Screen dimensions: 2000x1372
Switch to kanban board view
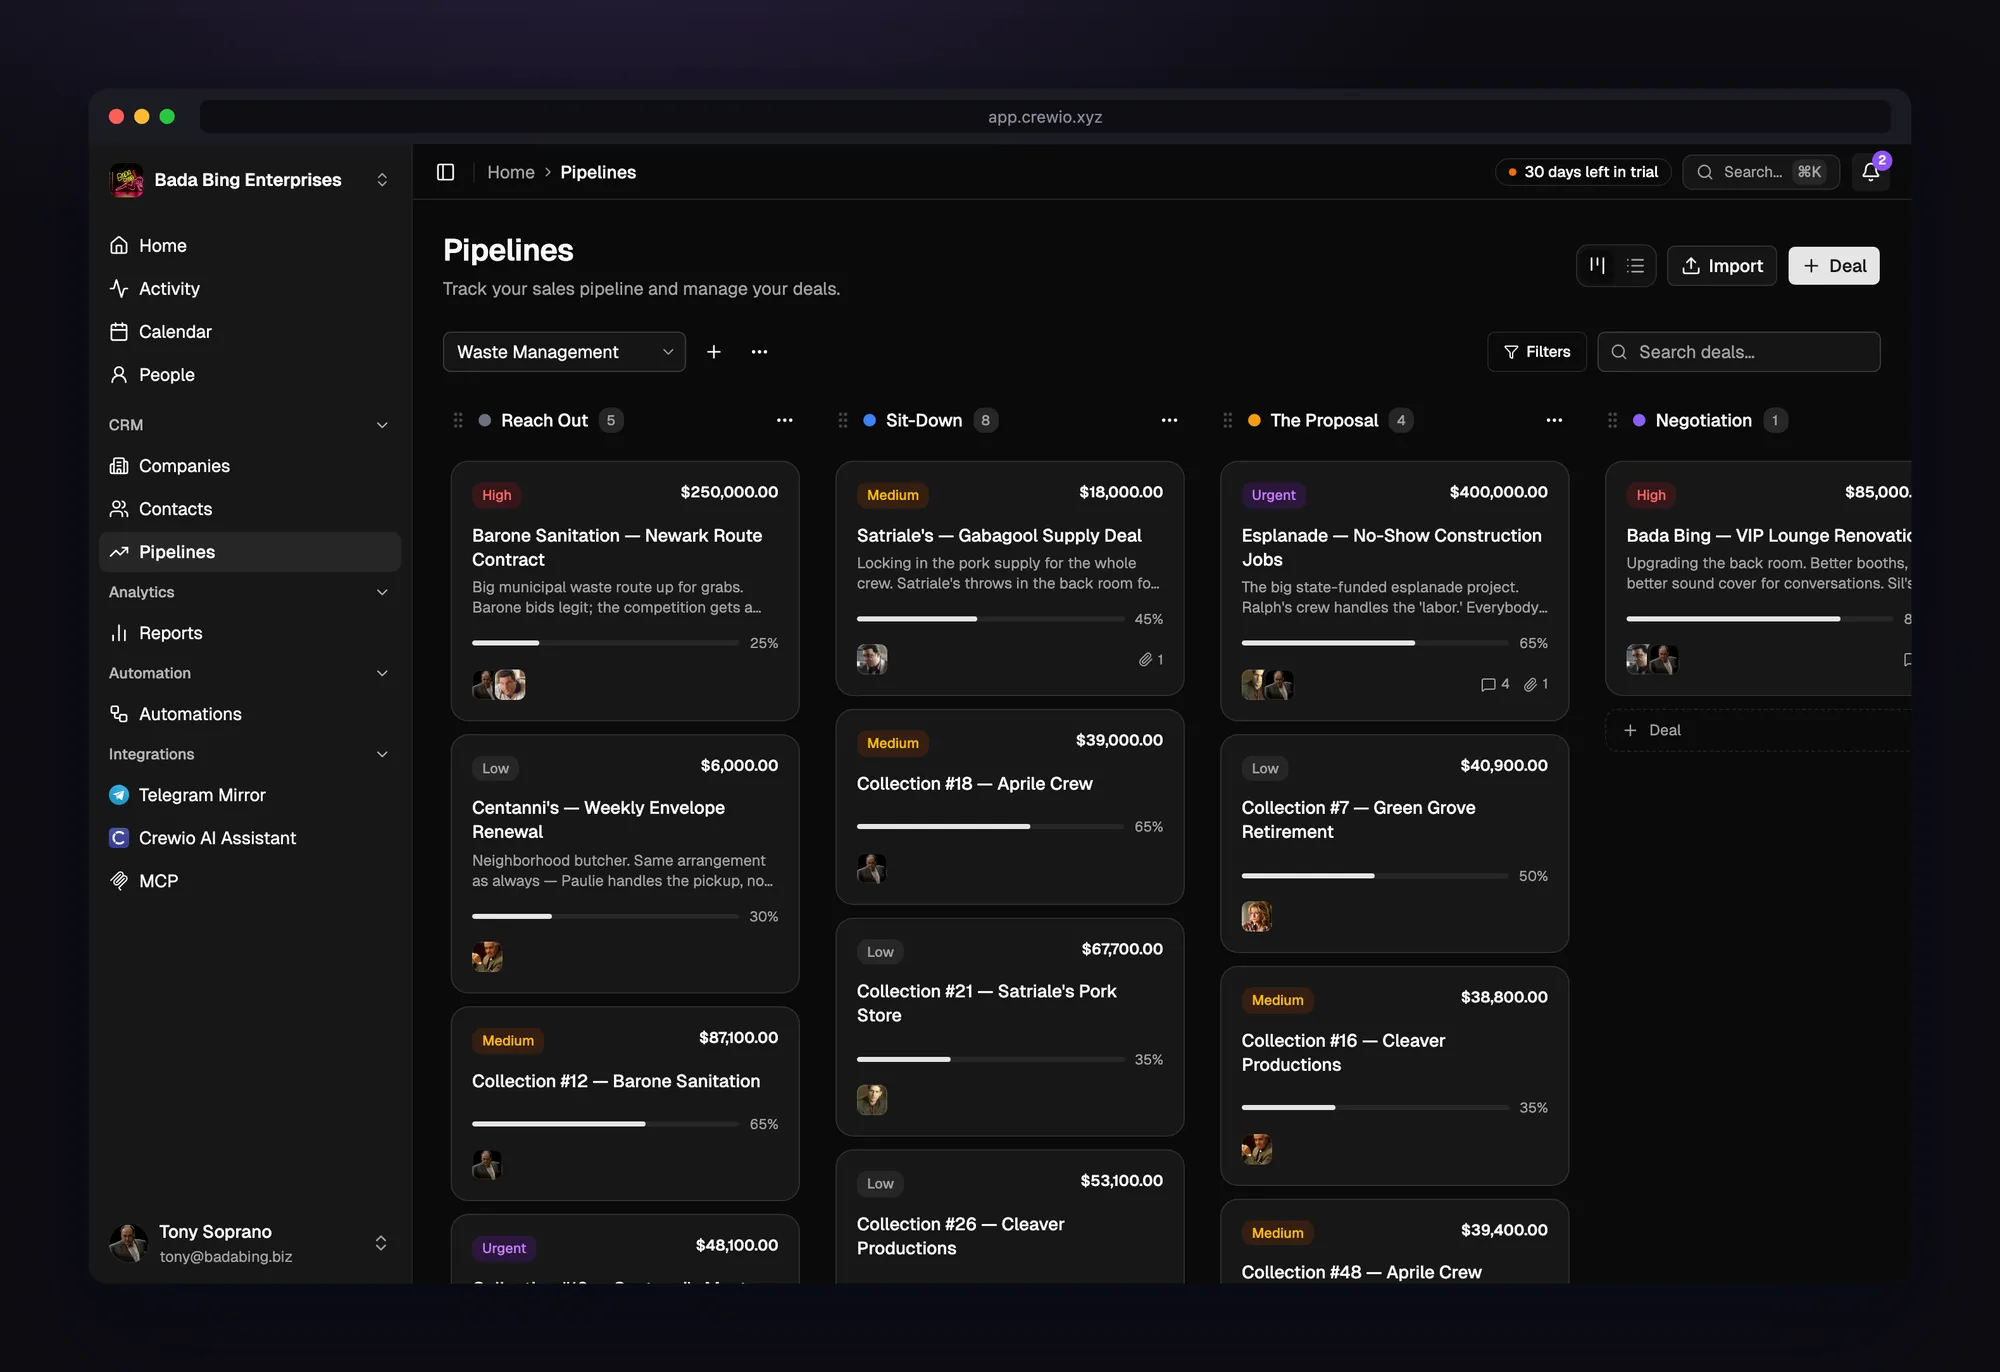pyautogui.click(x=1597, y=266)
